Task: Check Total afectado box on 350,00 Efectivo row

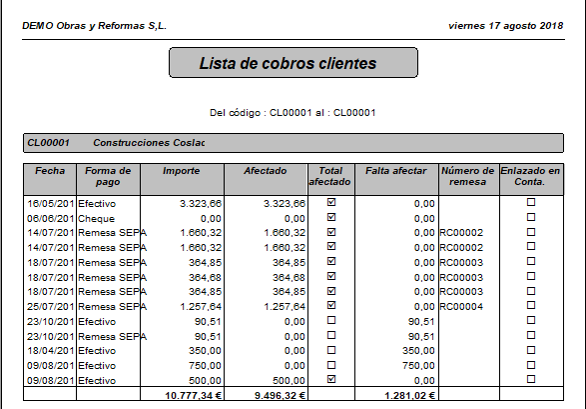Action: click(x=331, y=350)
